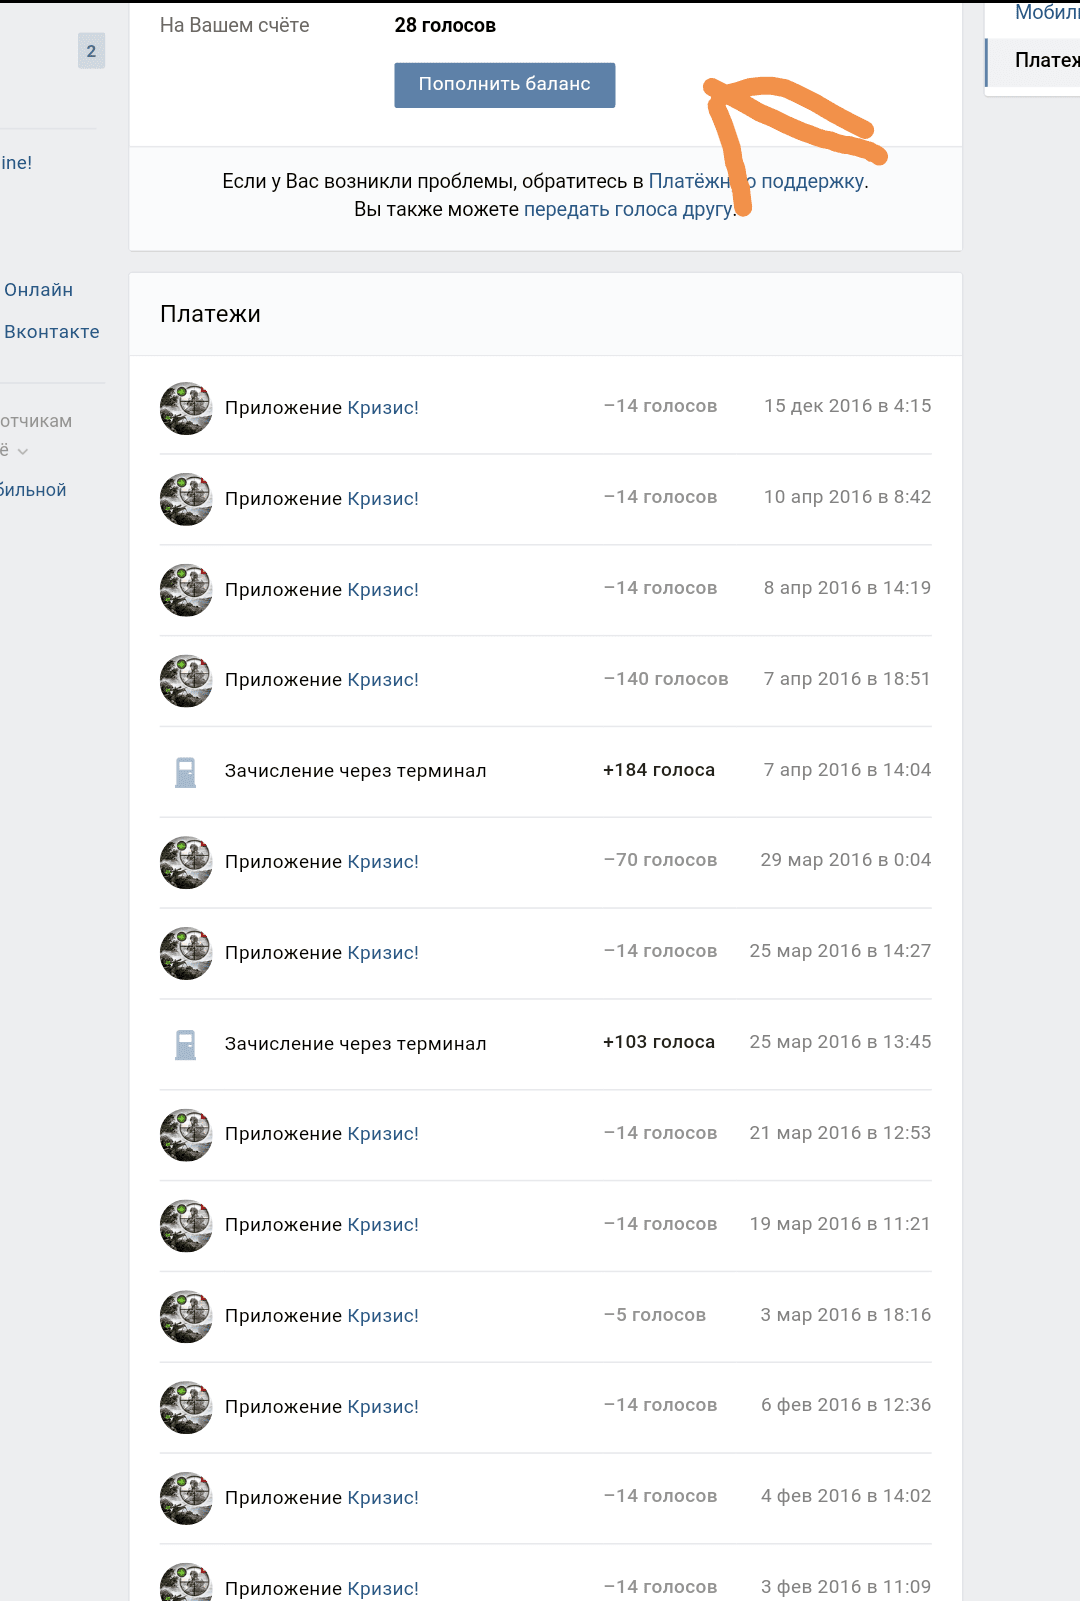
Task: Click Кризис! app icon dated 6 фев 2016
Action: coord(186,1407)
